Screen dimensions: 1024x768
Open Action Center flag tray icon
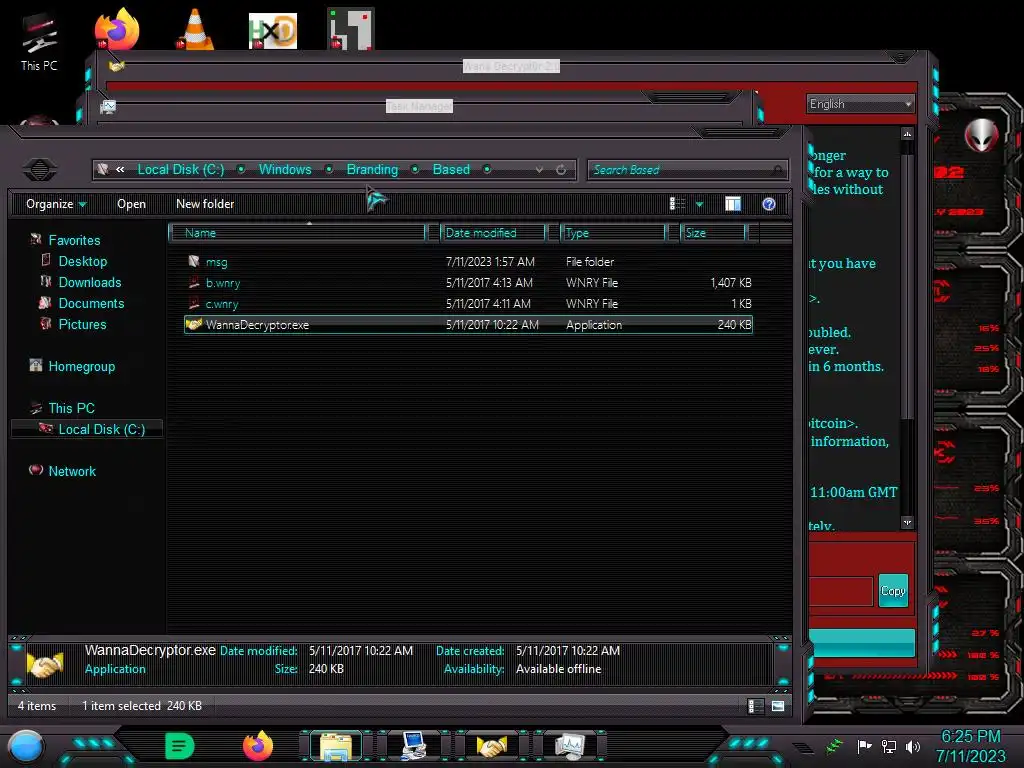point(864,746)
